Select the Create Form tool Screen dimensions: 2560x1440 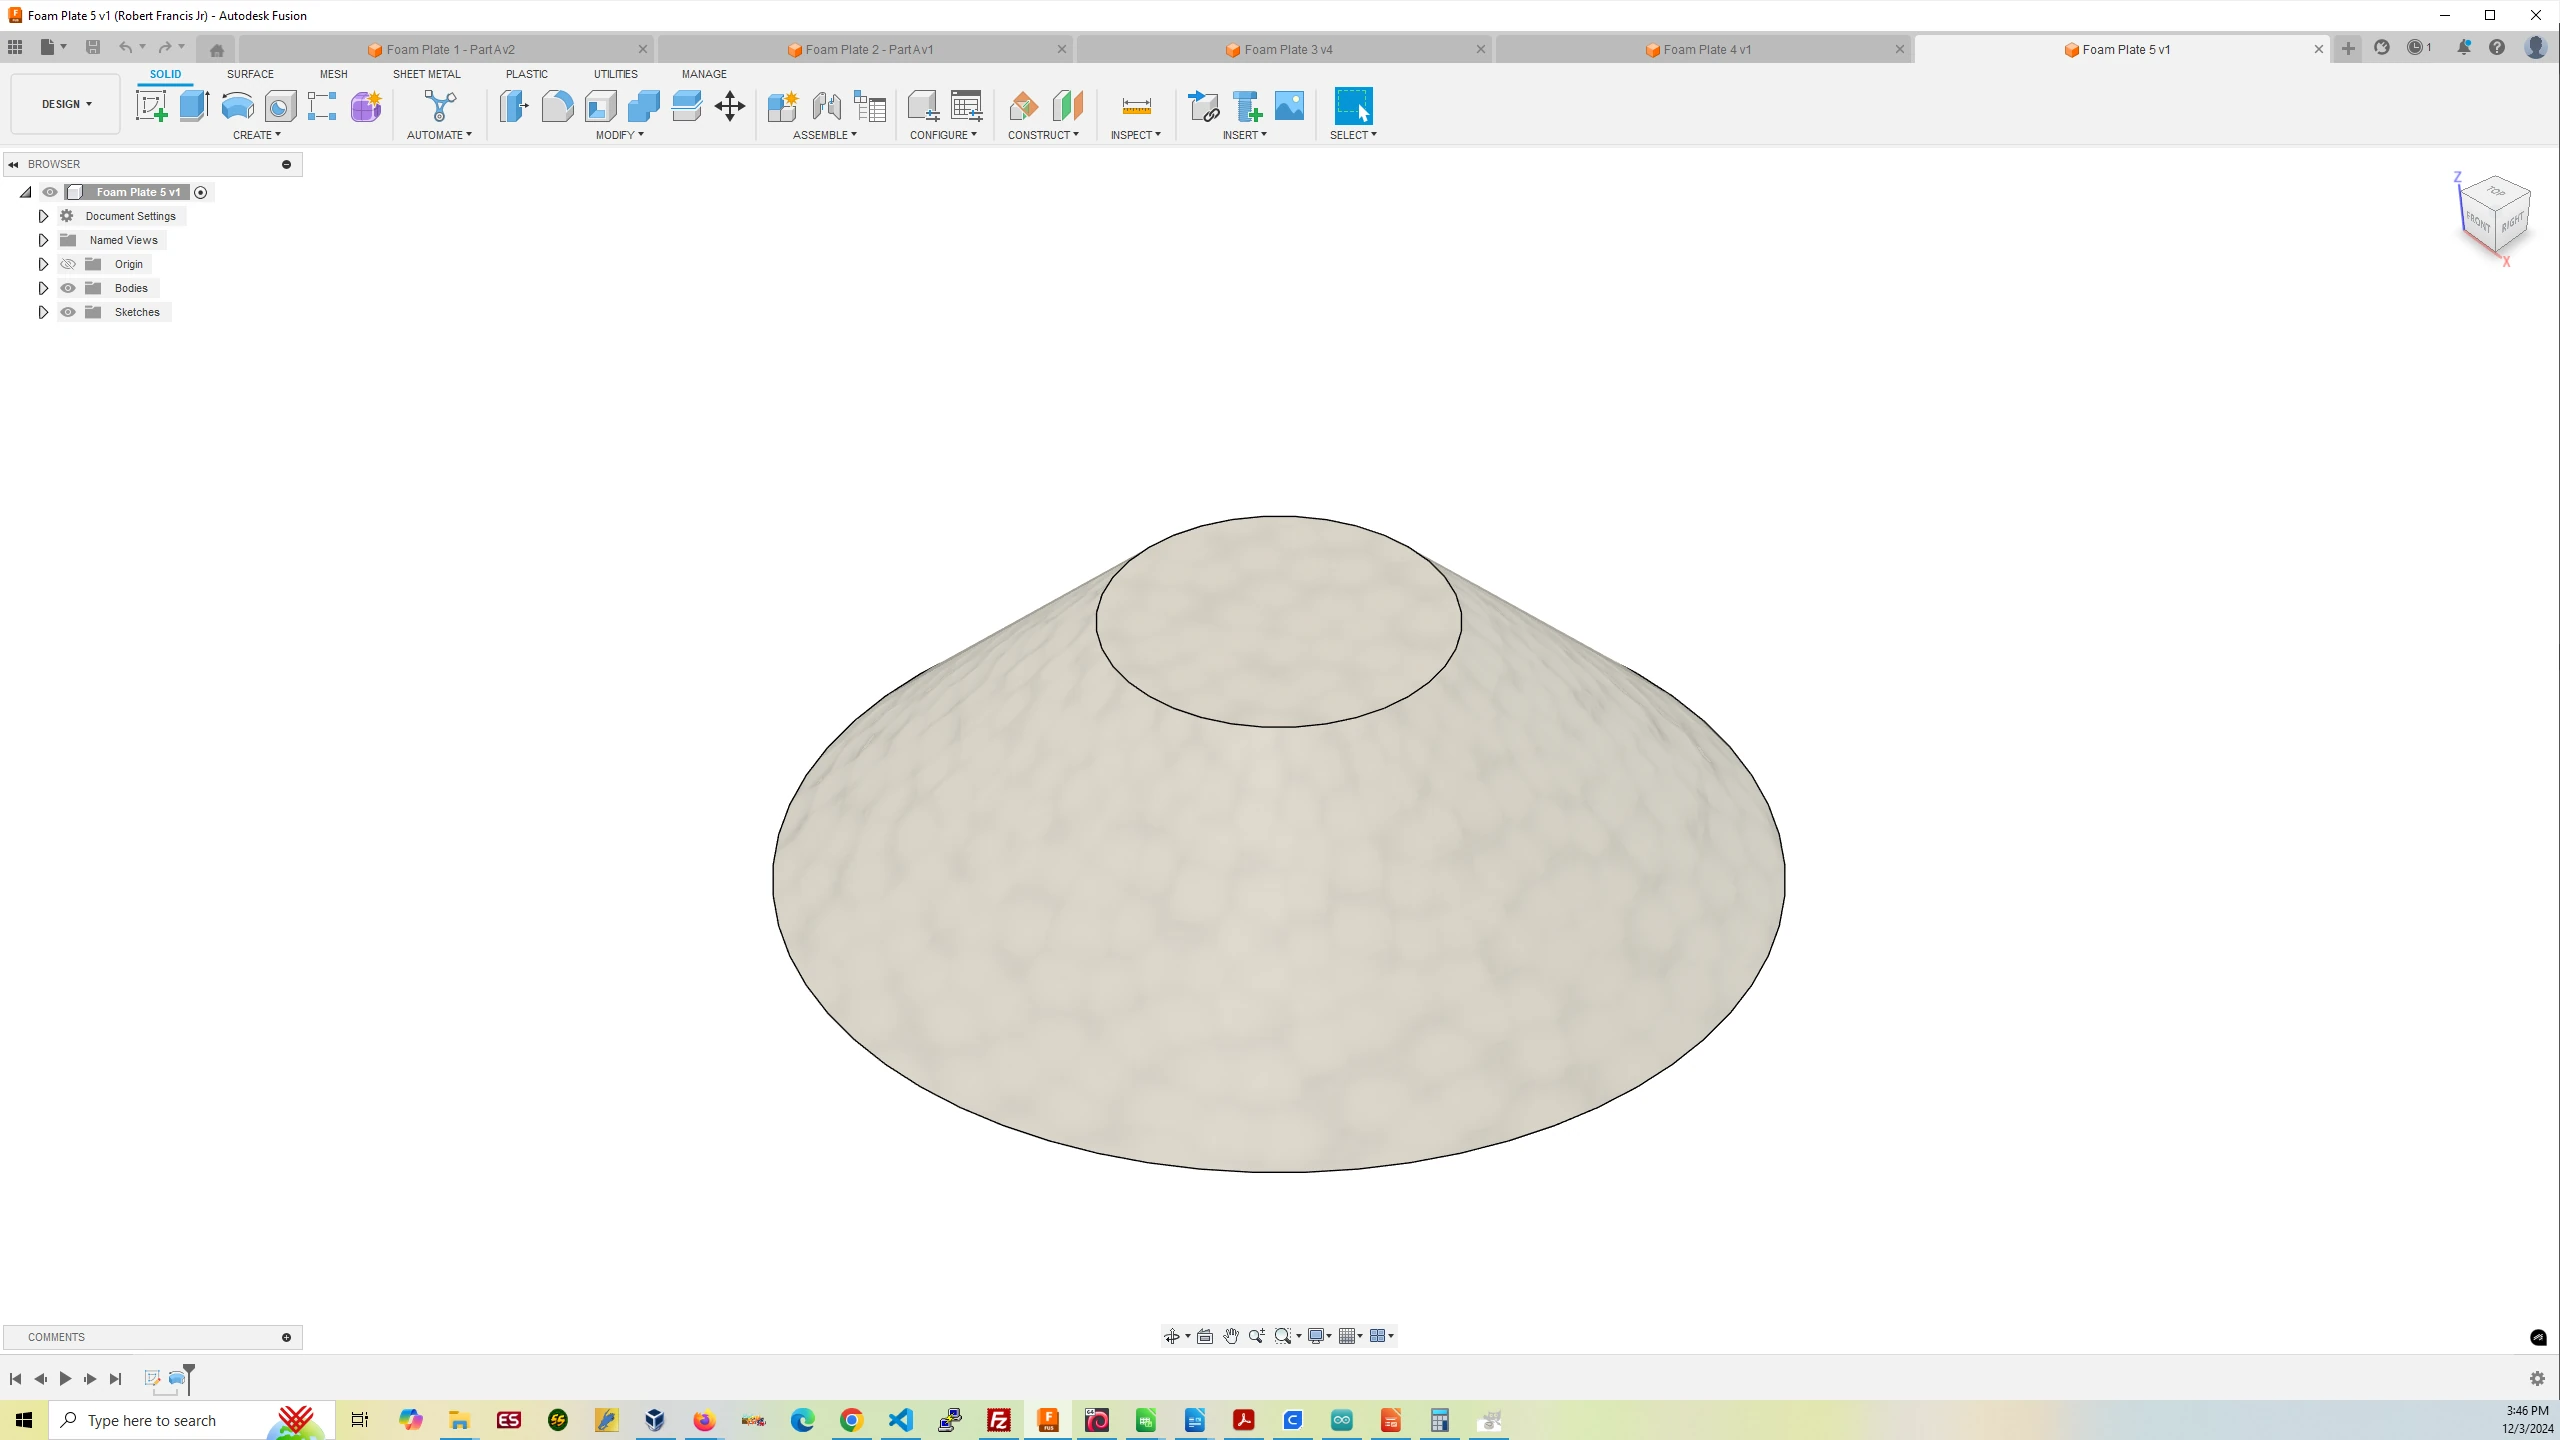click(366, 105)
